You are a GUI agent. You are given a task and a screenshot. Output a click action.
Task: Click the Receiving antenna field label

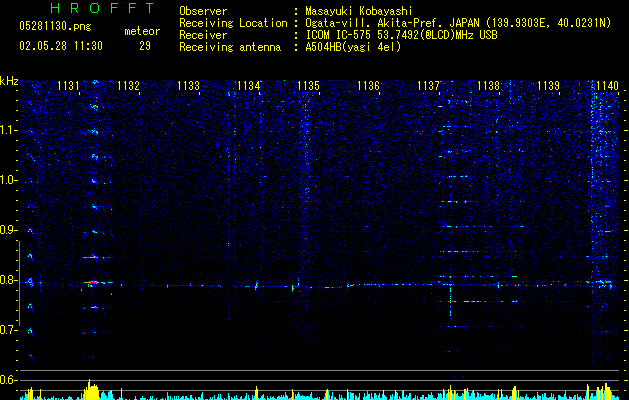[230, 47]
